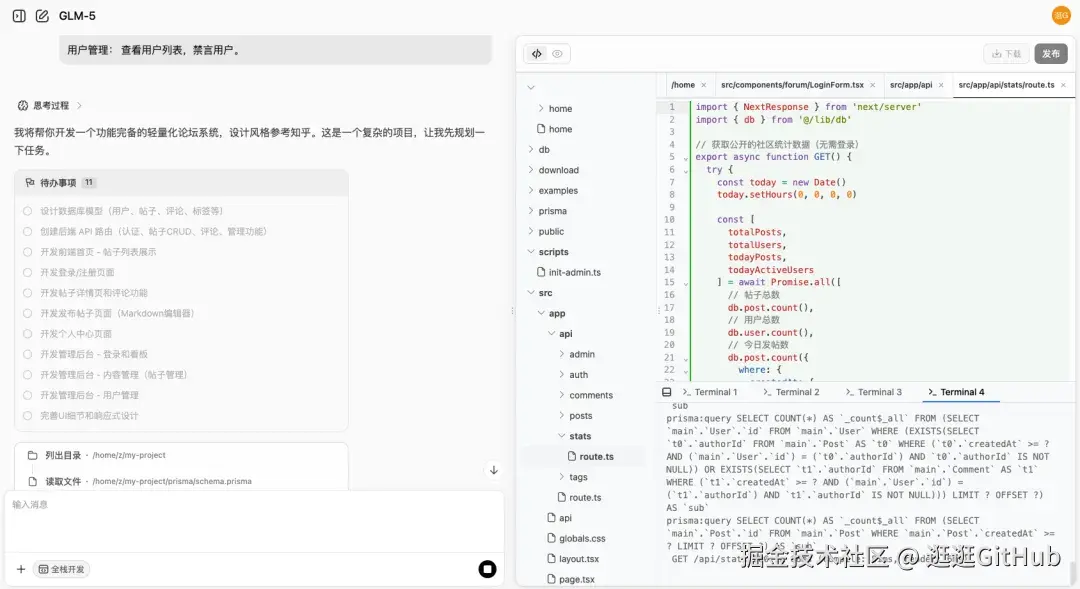Switch to Terminal 3 tab
The height and width of the screenshot is (589, 1080).
(873, 392)
